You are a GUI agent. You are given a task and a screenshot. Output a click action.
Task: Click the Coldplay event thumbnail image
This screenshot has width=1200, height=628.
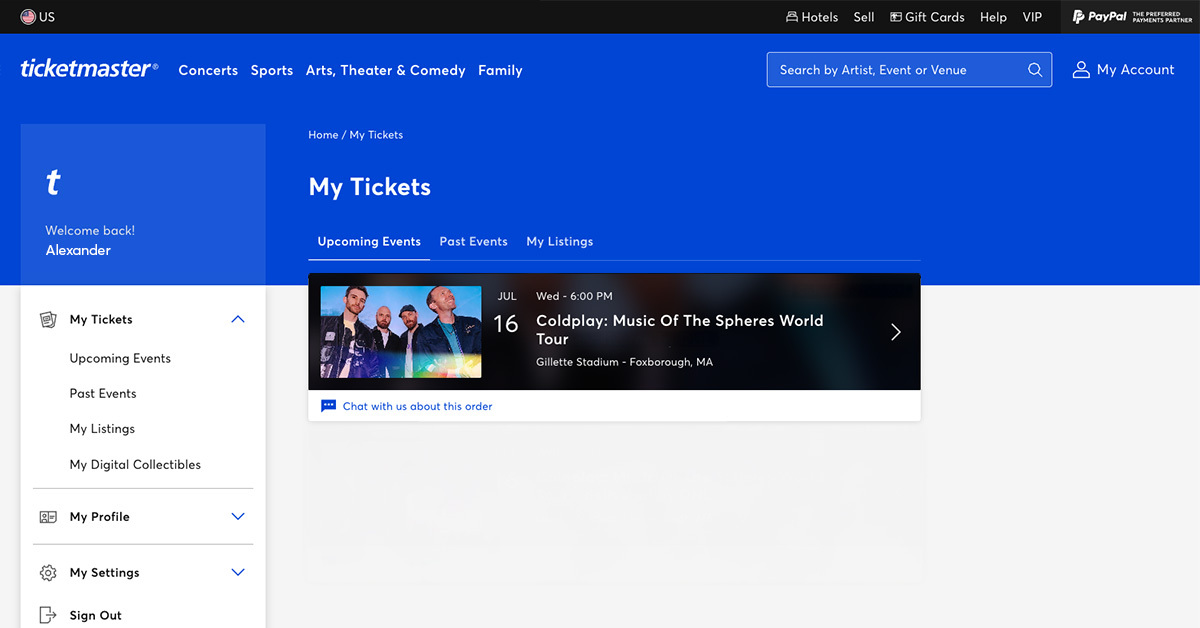pyautogui.click(x=399, y=332)
